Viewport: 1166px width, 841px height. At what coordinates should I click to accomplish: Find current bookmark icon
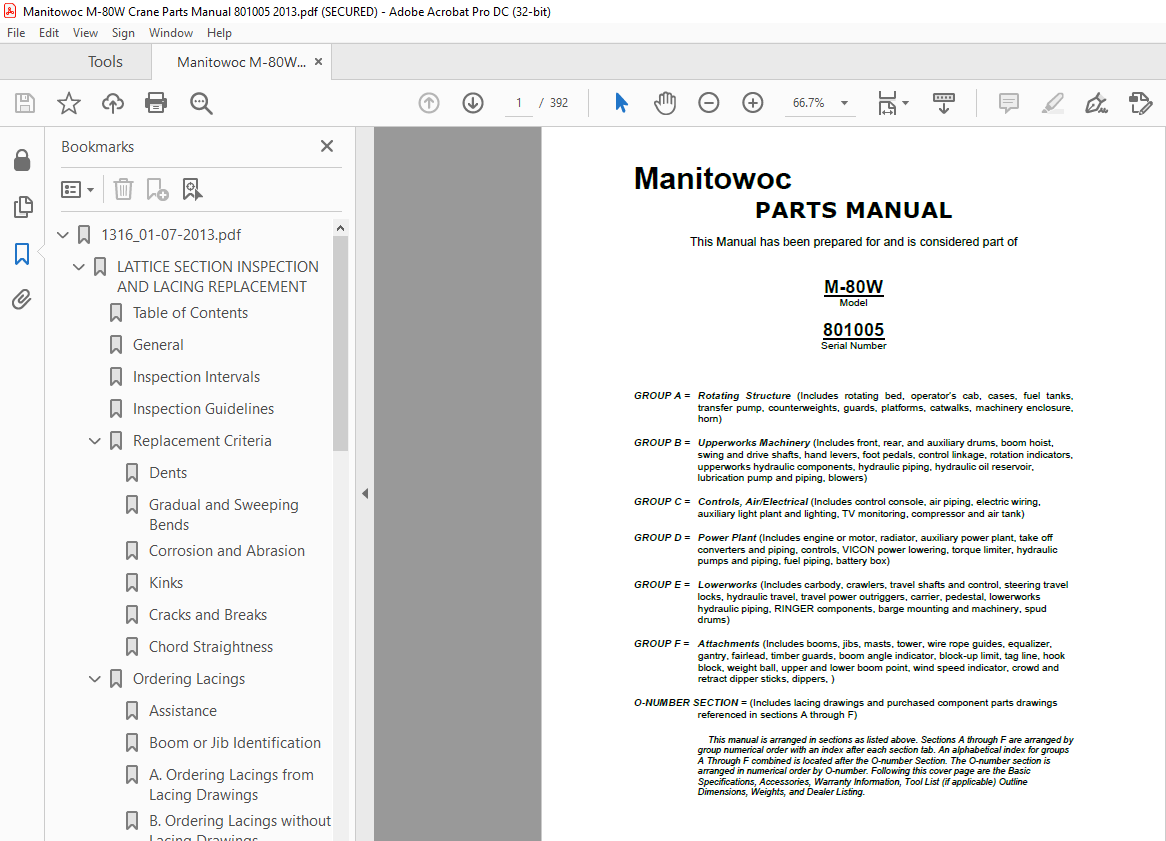coord(192,189)
